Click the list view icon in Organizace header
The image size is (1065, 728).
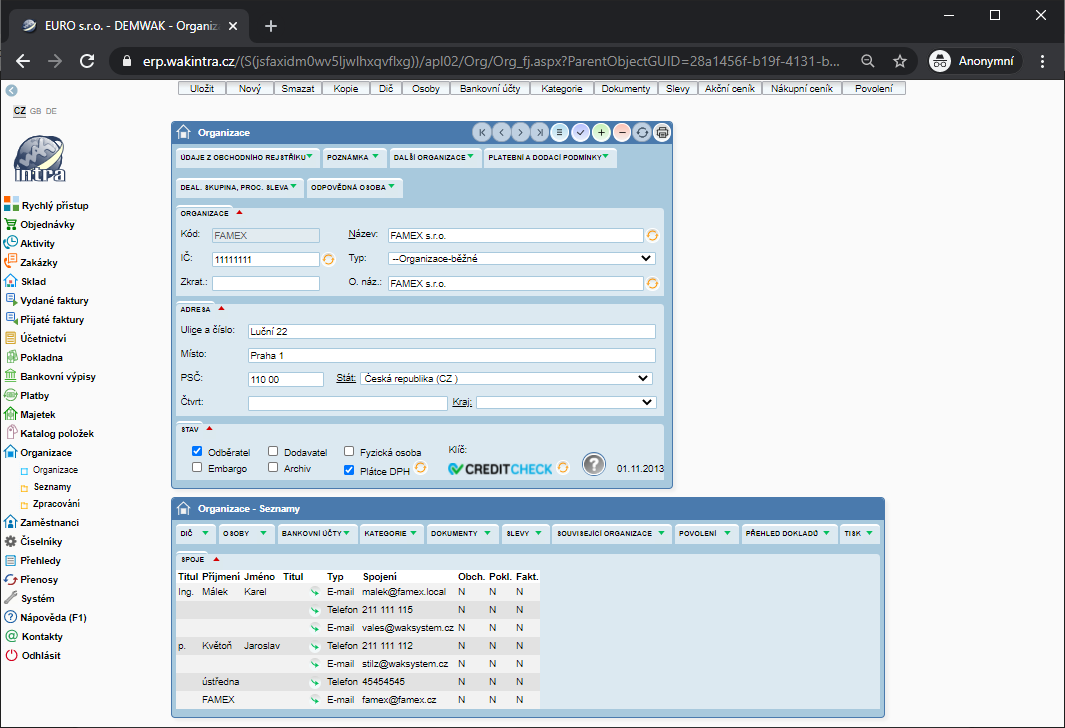click(x=561, y=132)
